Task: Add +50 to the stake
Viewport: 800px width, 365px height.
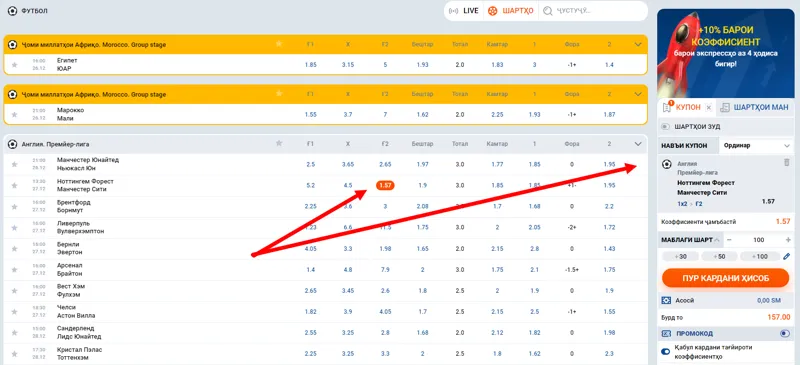Action: tap(719, 256)
